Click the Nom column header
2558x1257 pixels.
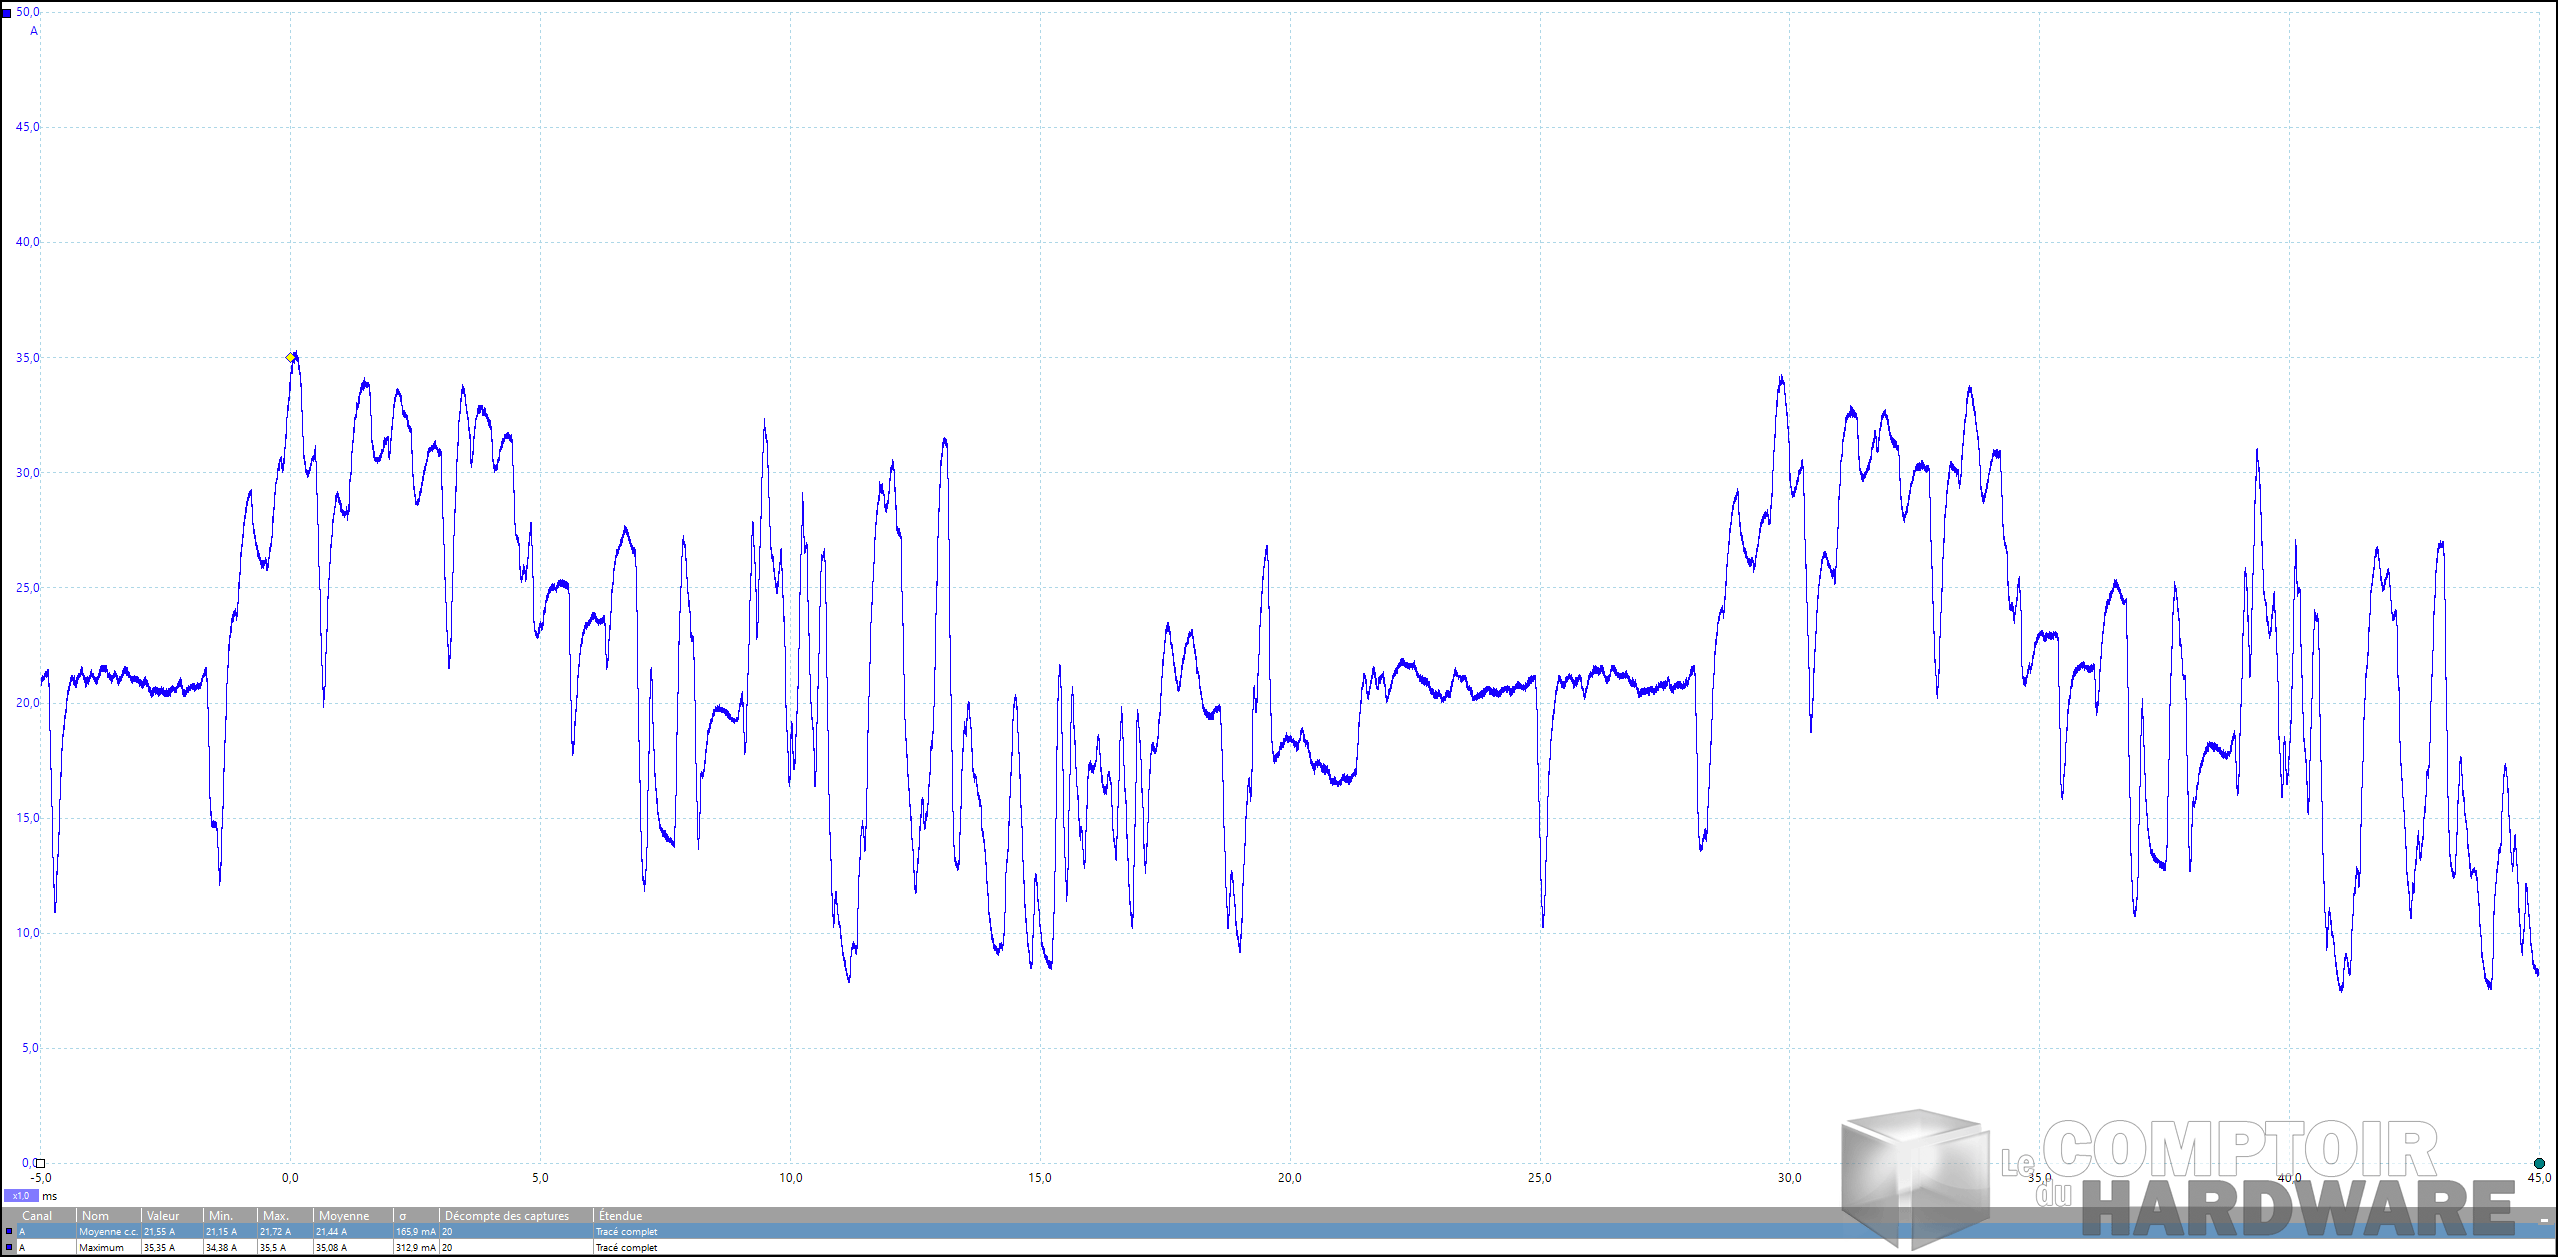(96, 1216)
